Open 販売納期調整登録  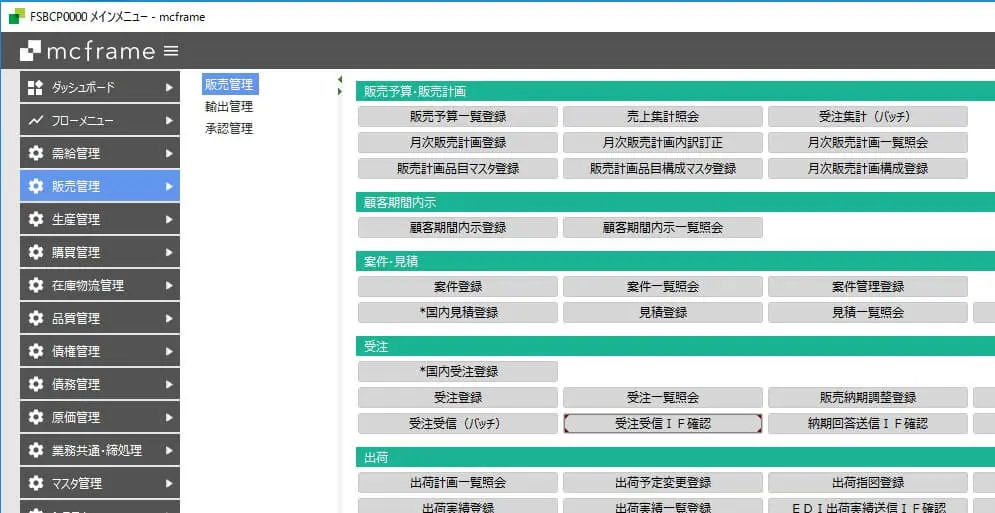(867, 398)
